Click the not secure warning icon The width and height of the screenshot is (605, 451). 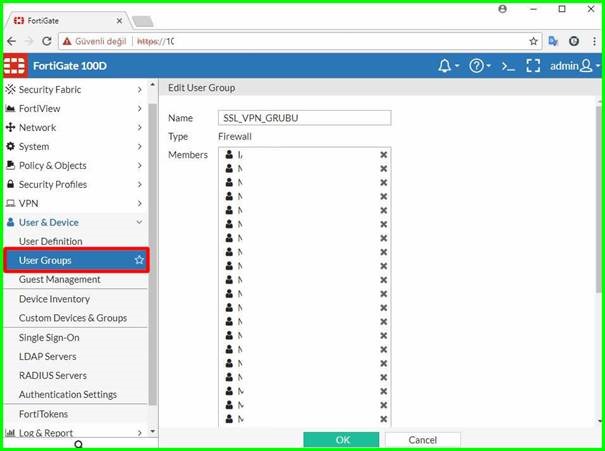67,41
